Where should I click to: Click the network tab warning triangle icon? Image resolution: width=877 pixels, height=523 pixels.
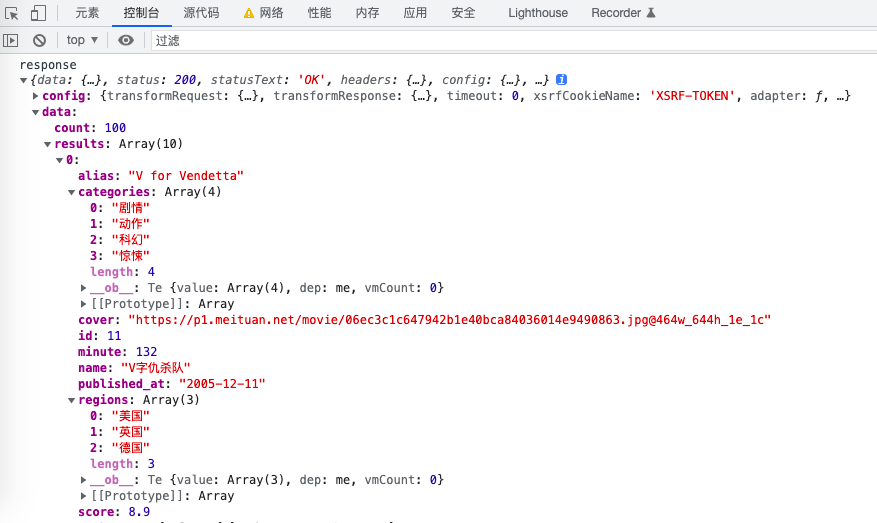click(249, 13)
